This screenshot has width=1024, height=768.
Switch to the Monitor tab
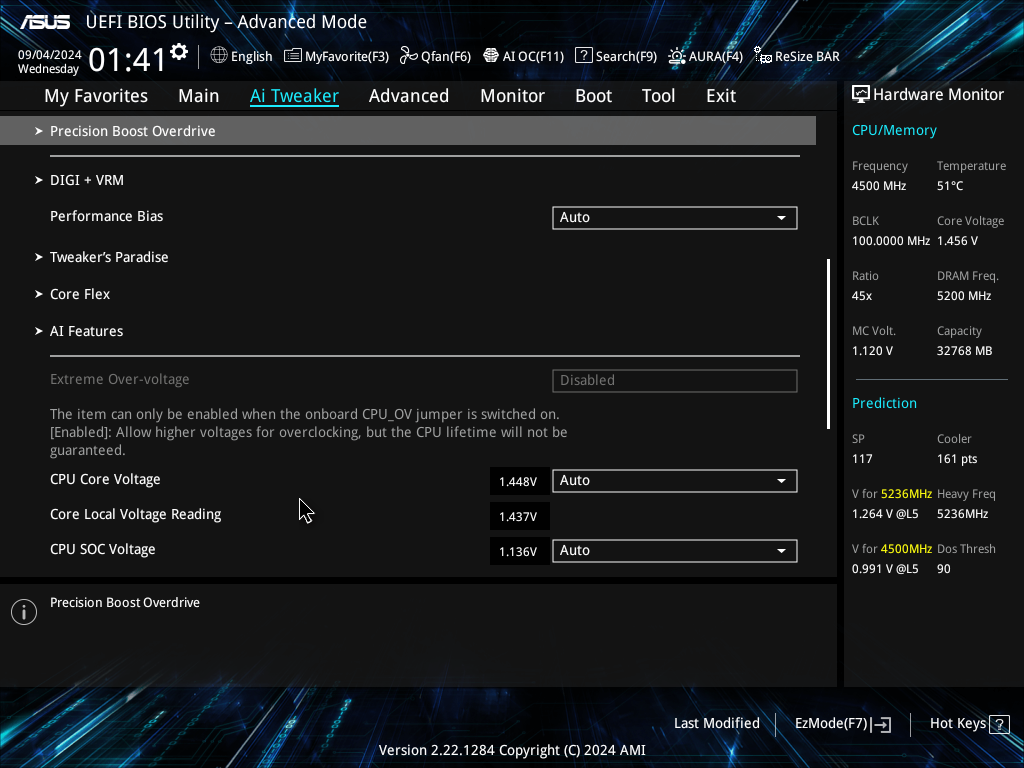513,96
